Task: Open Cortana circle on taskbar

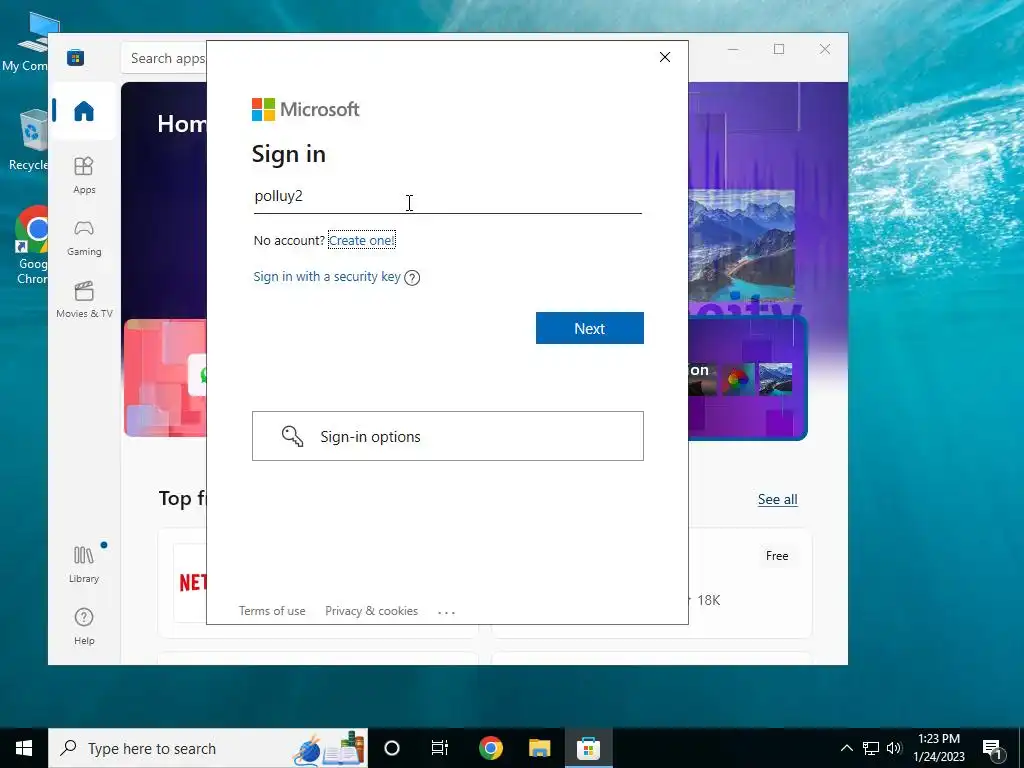Action: pyautogui.click(x=392, y=748)
